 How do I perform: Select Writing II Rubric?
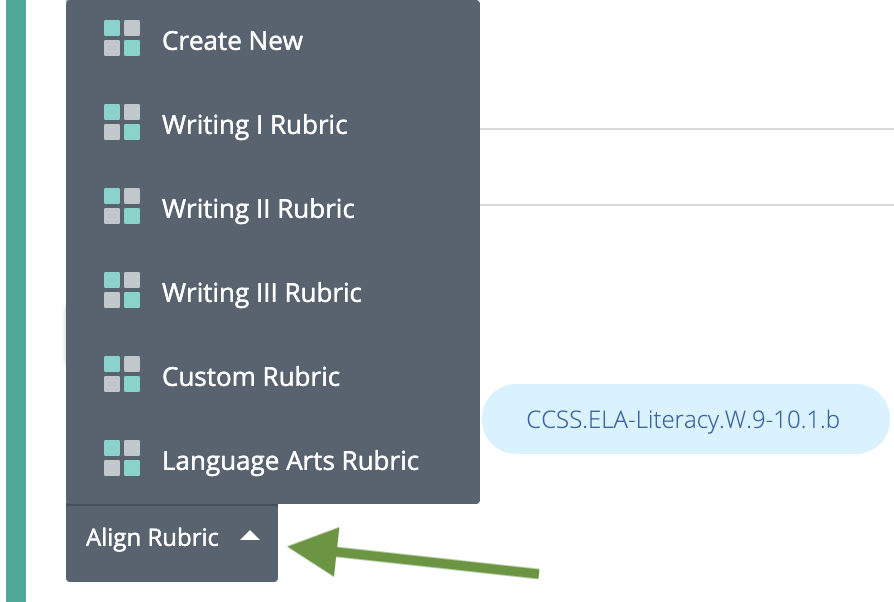click(x=258, y=208)
